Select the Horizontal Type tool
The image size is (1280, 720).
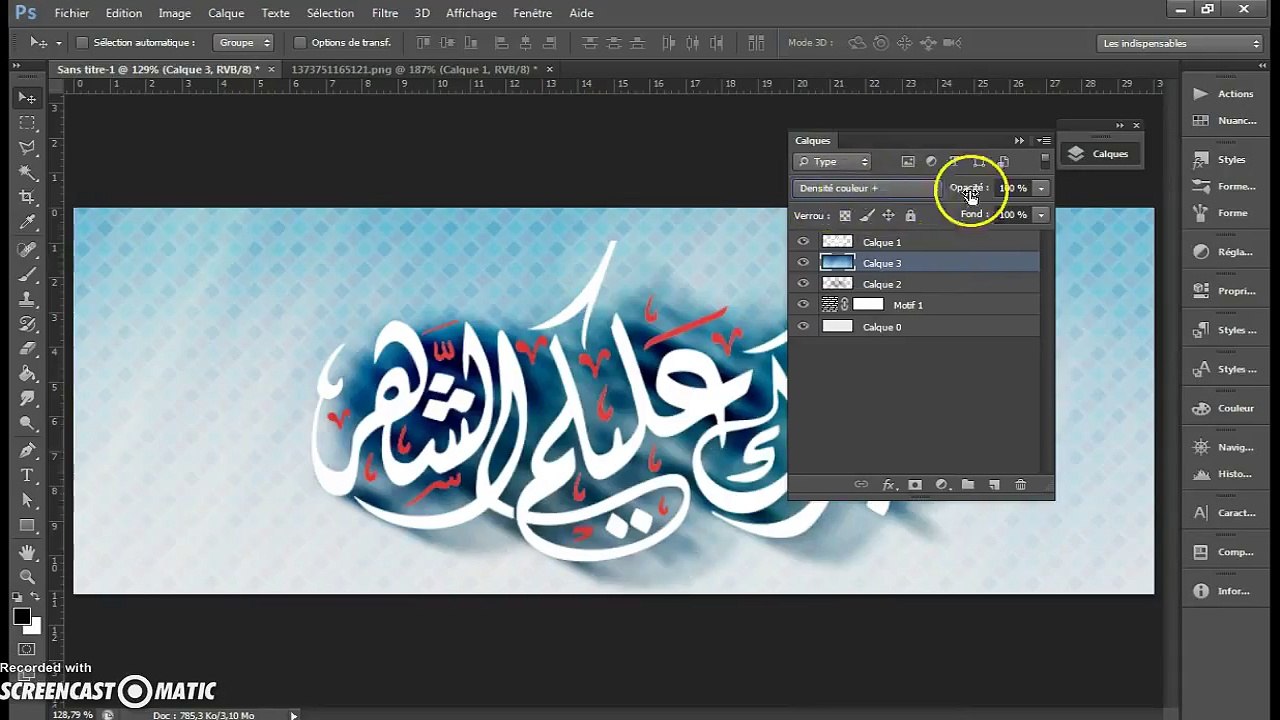(27, 475)
